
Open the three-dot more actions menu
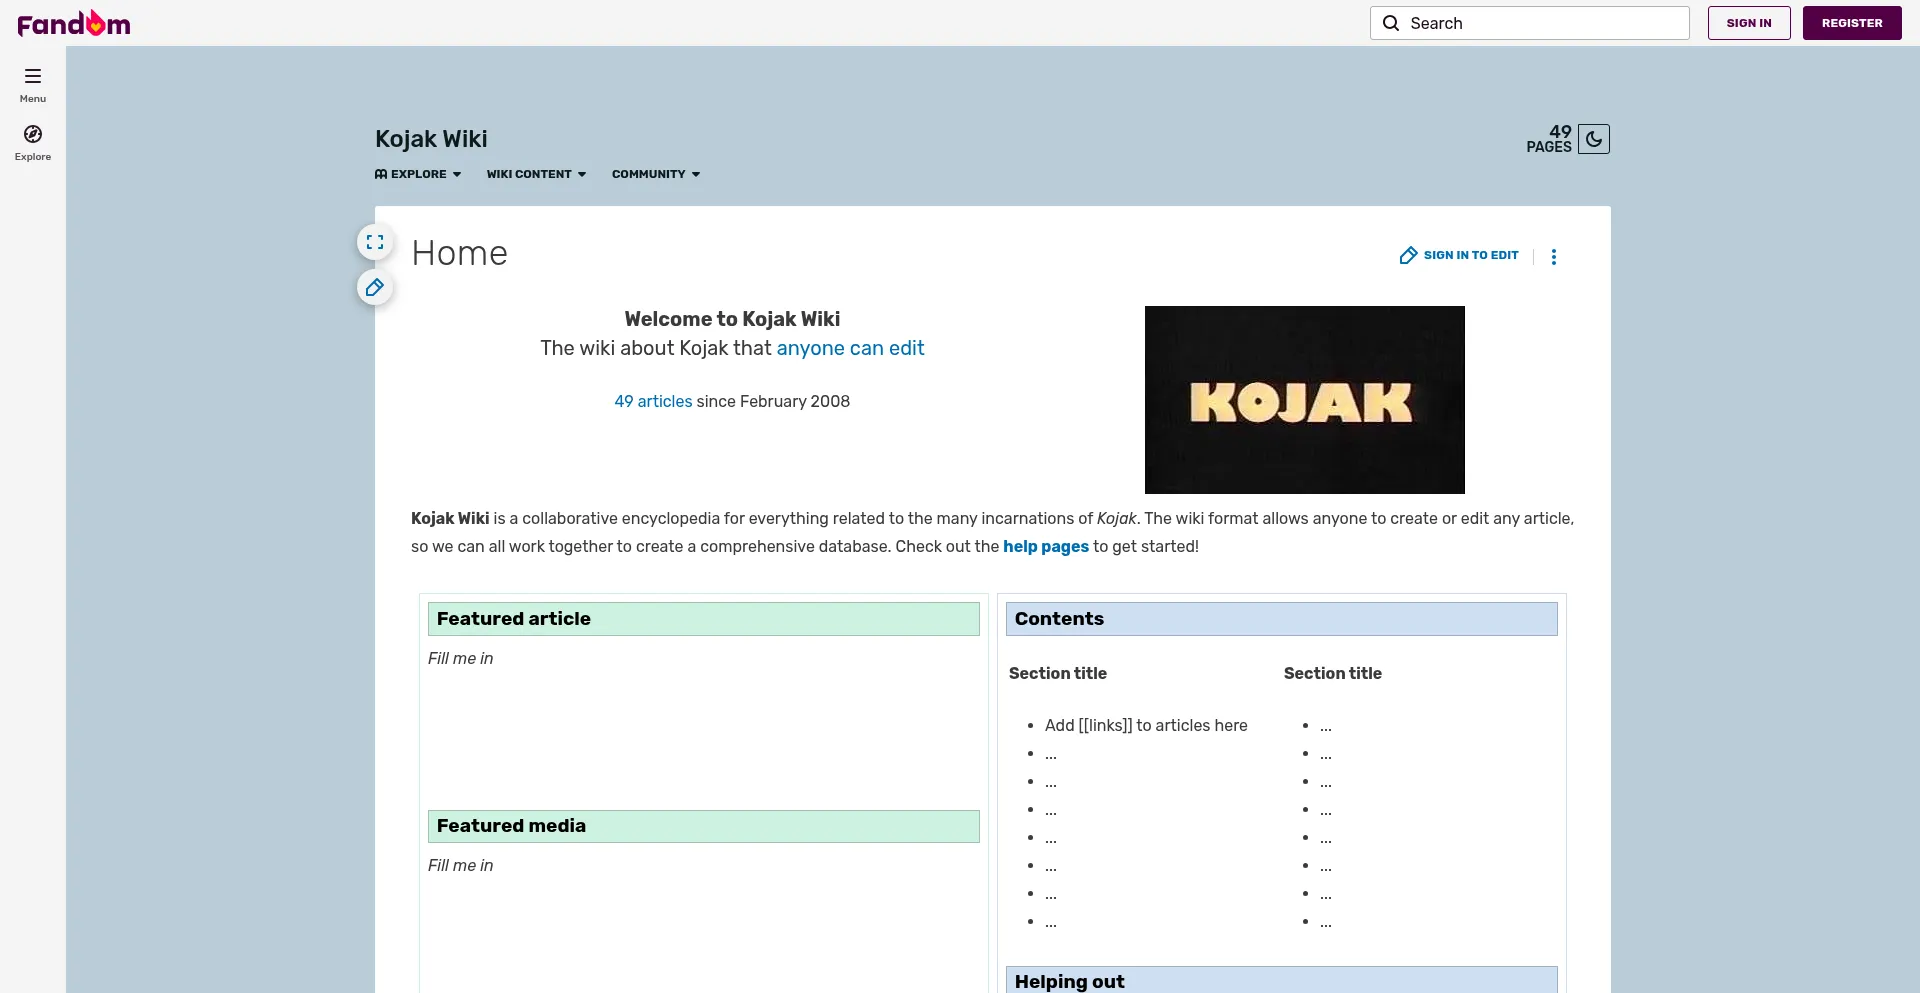(x=1553, y=257)
